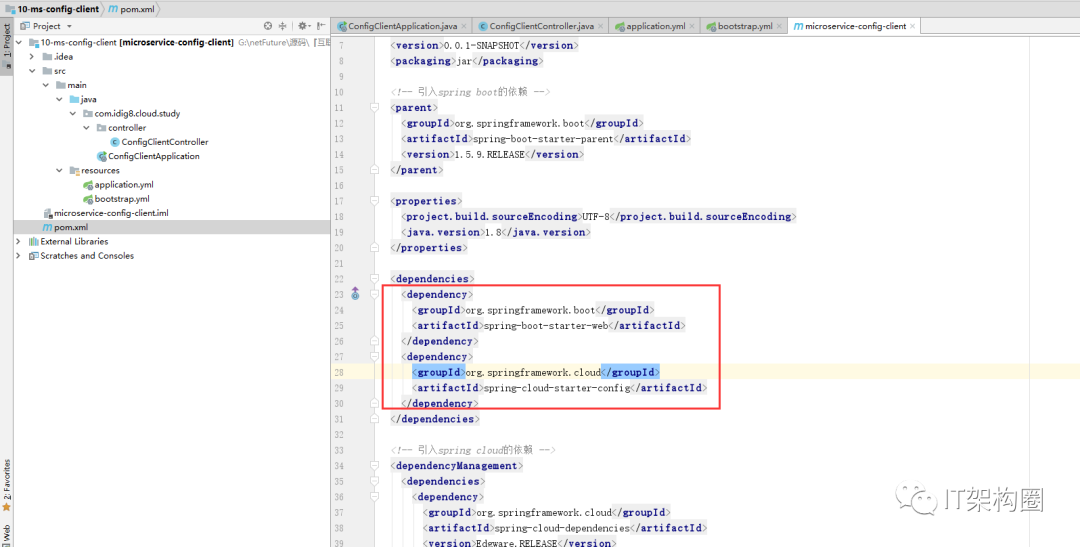Click the resources folder icon
This screenshot has width=1080, height=547.
click(74, 170)
